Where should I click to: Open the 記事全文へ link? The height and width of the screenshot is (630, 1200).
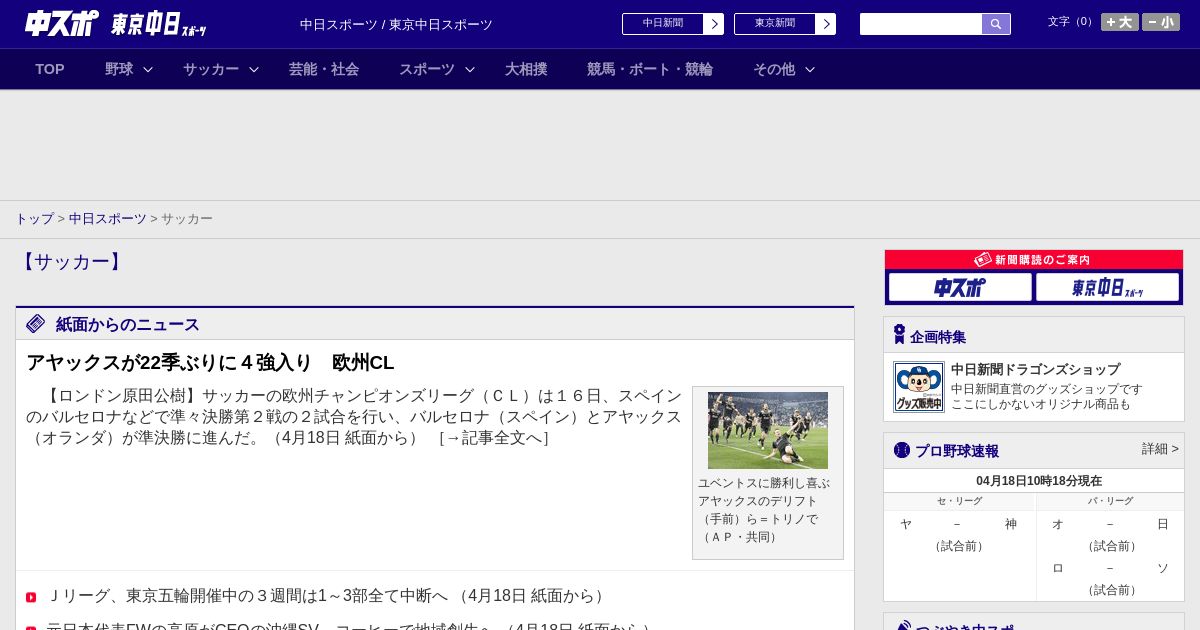(x=494, y=438)
